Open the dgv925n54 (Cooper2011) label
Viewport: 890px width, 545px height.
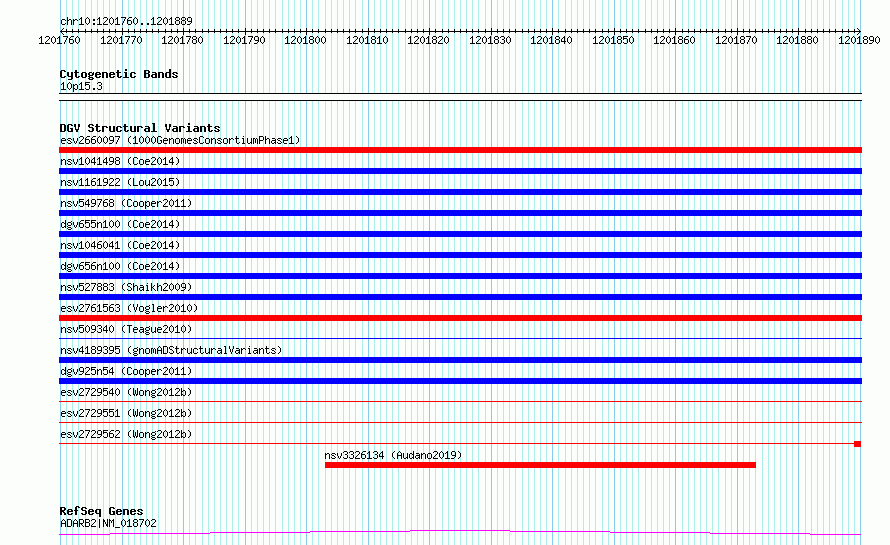tap(126, 371)
